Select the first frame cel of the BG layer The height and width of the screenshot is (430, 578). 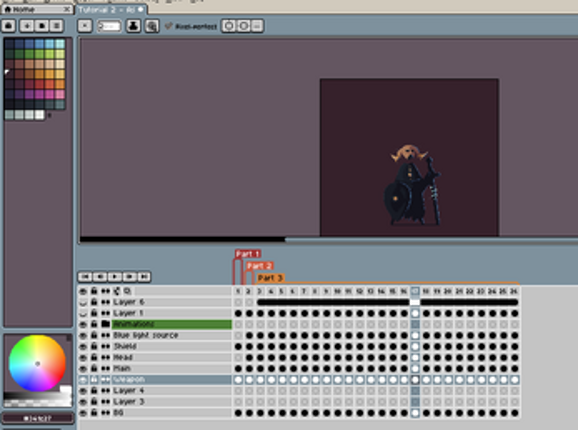coord(238,413)
